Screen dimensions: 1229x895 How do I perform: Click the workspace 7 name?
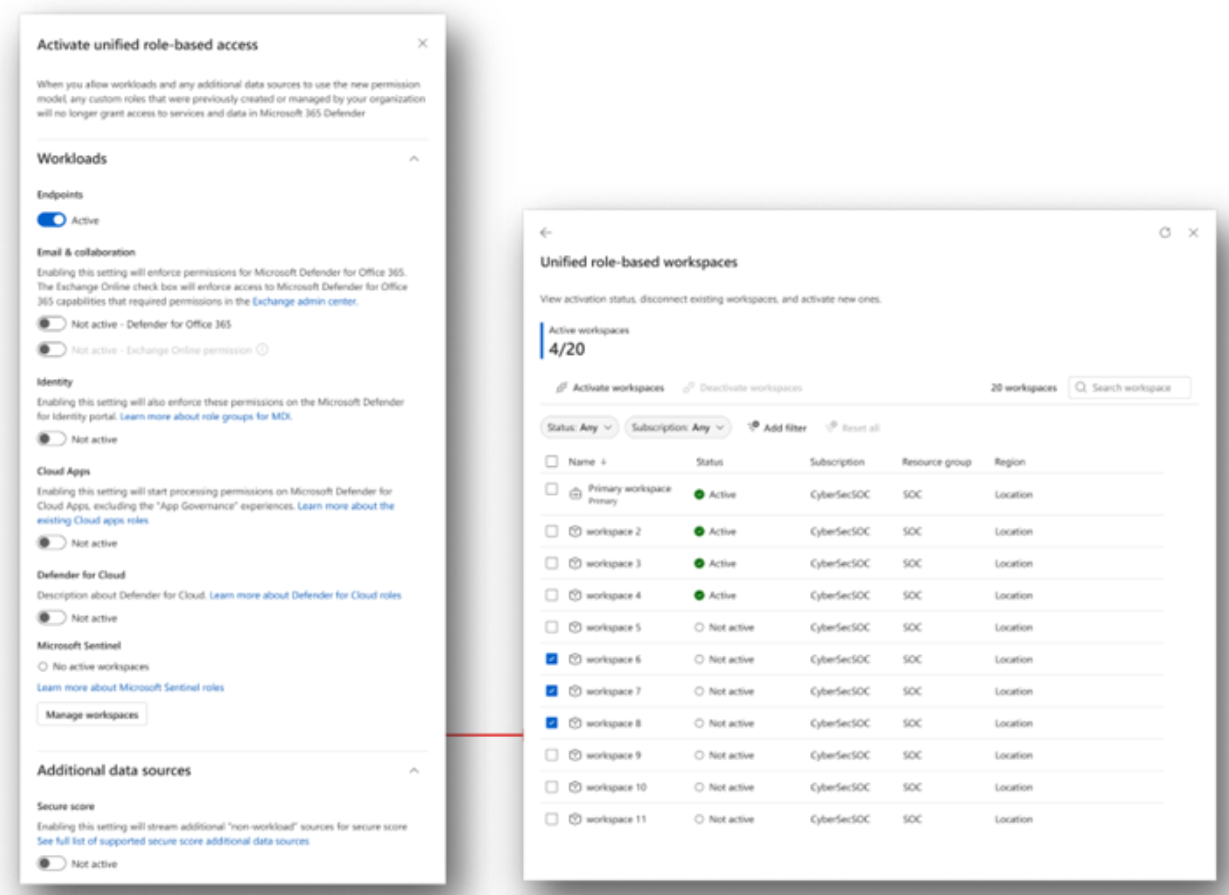pyautogui.click(x=613, y=692)
